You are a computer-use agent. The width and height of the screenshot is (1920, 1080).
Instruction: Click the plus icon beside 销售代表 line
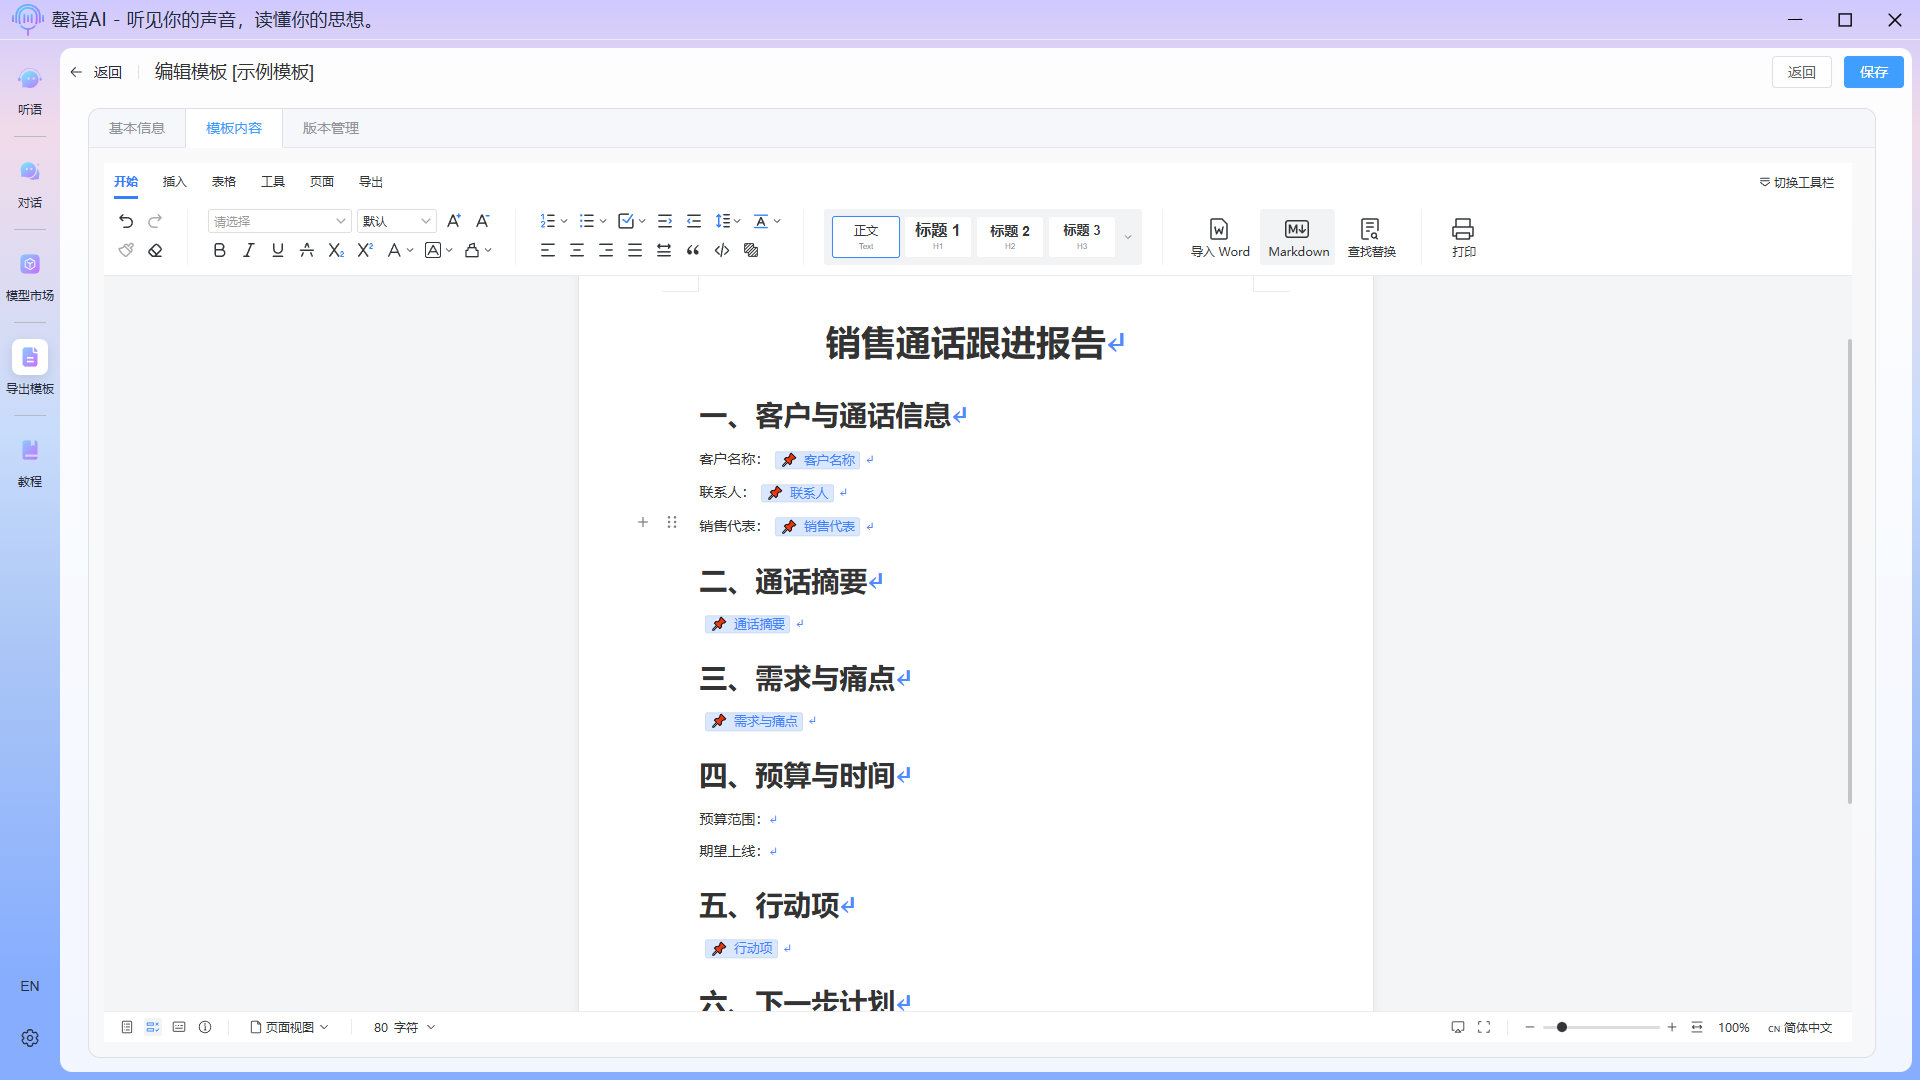click(x=643, y=522)
